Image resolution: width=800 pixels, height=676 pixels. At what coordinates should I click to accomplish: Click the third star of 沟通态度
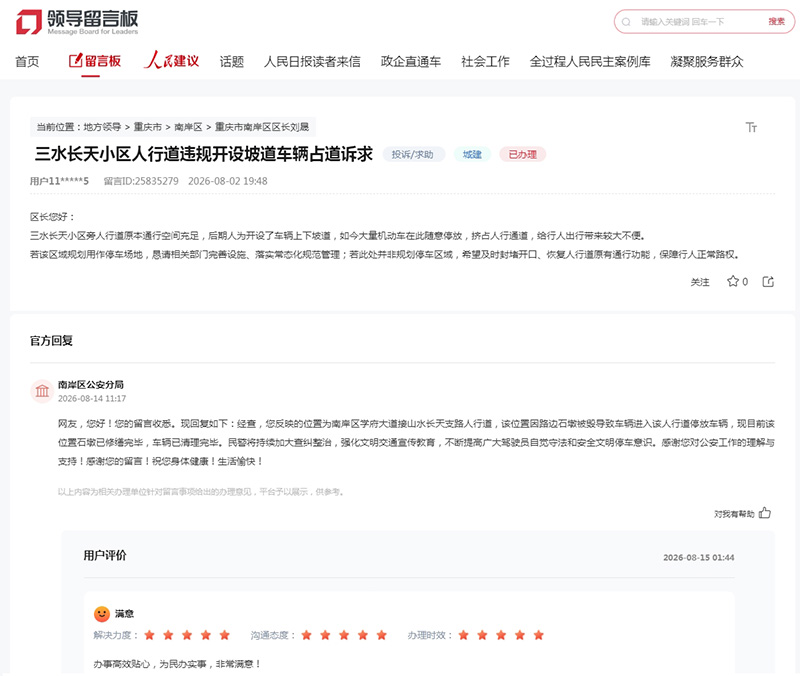click(x=344, y=635)
